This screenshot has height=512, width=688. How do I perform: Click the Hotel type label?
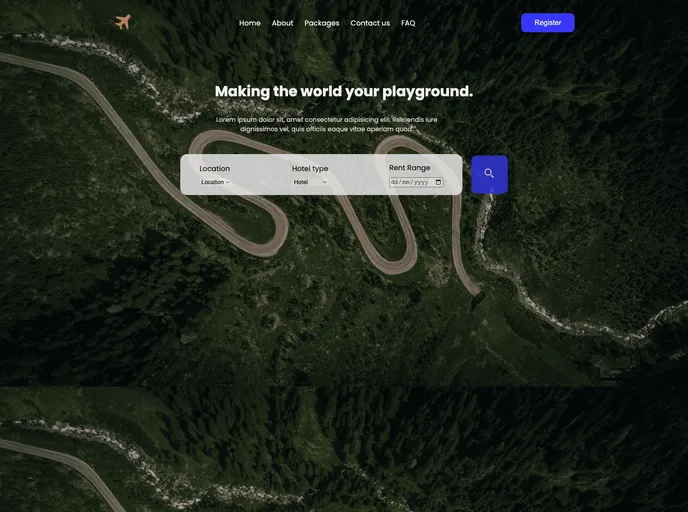coord(310,168)
